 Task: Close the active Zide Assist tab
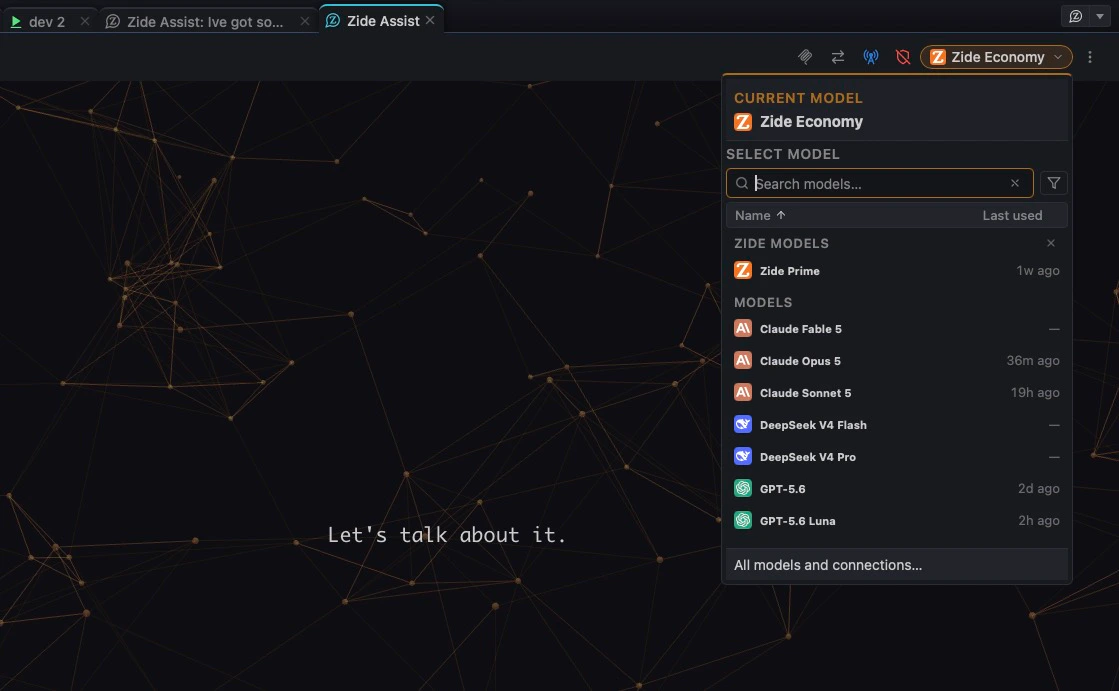430,21
